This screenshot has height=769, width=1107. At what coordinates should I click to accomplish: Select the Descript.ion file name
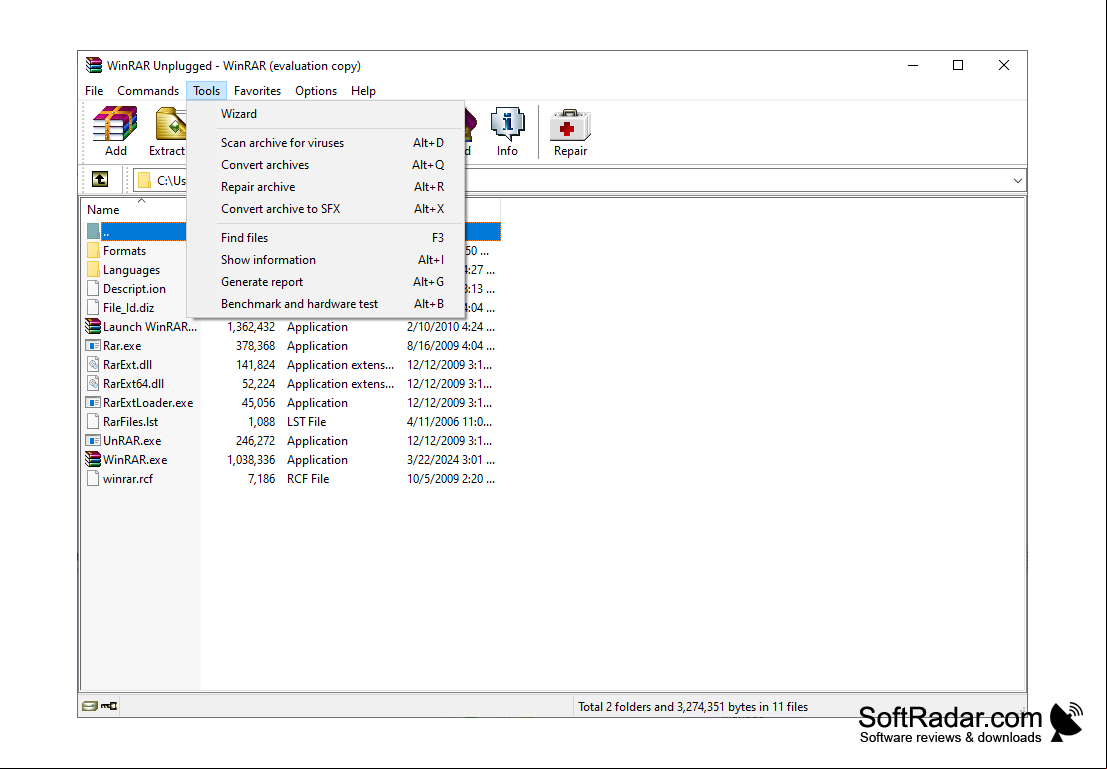[134, 288]
